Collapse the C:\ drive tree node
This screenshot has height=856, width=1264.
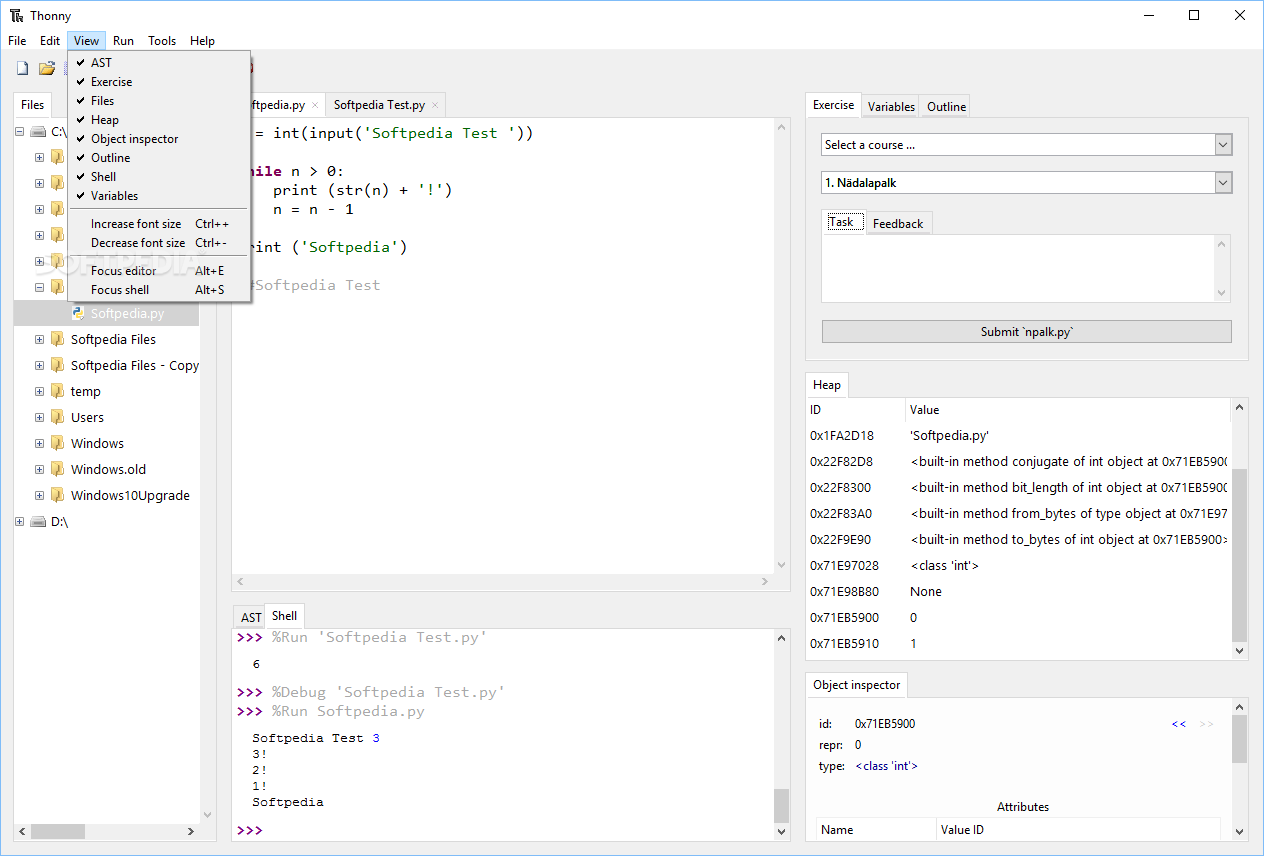19,131
